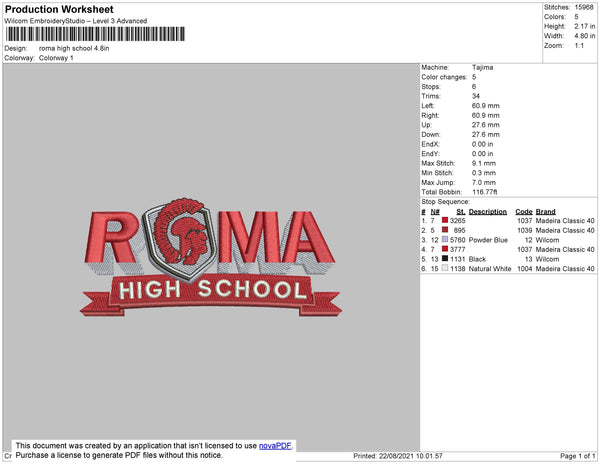Screen dimensions: 600x464
Task: Click the 'Brand' column header
Action: (546, 212)
